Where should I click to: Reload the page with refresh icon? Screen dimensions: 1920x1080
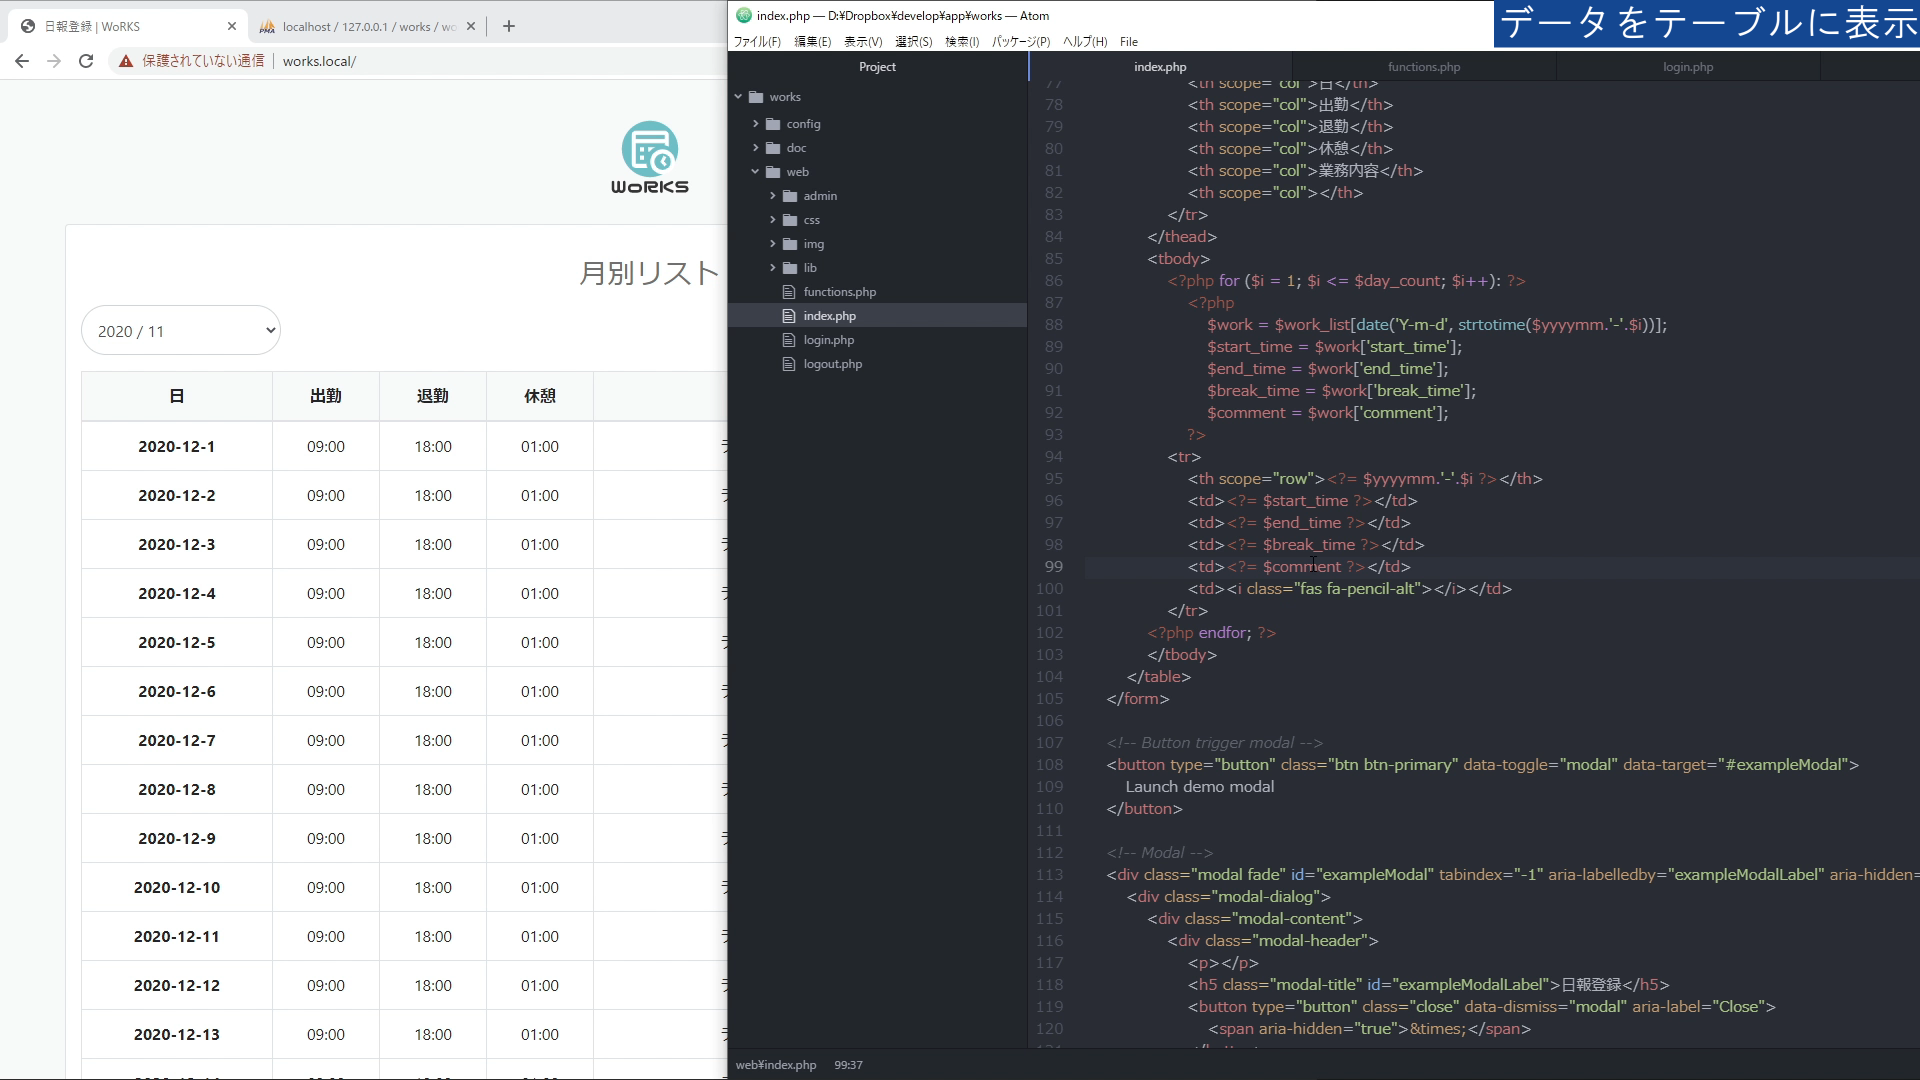(x=86, y=61)
